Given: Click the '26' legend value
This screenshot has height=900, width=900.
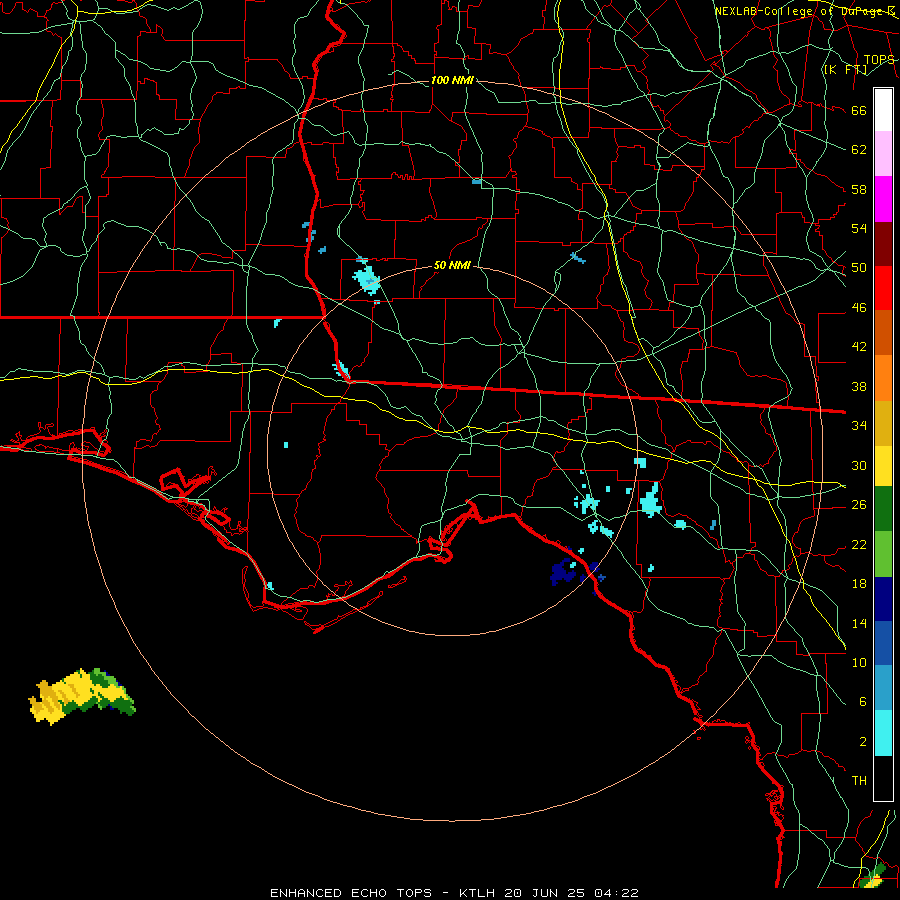Looking at the screenshot, I should [859, 505].
